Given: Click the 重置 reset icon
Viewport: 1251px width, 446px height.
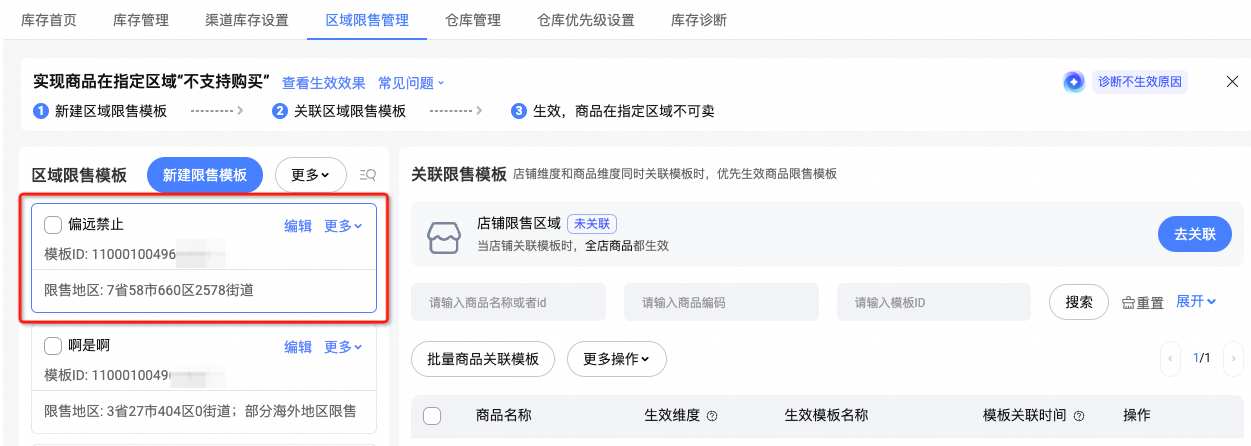Looking at the screenshot, I should click(1129, 302).
